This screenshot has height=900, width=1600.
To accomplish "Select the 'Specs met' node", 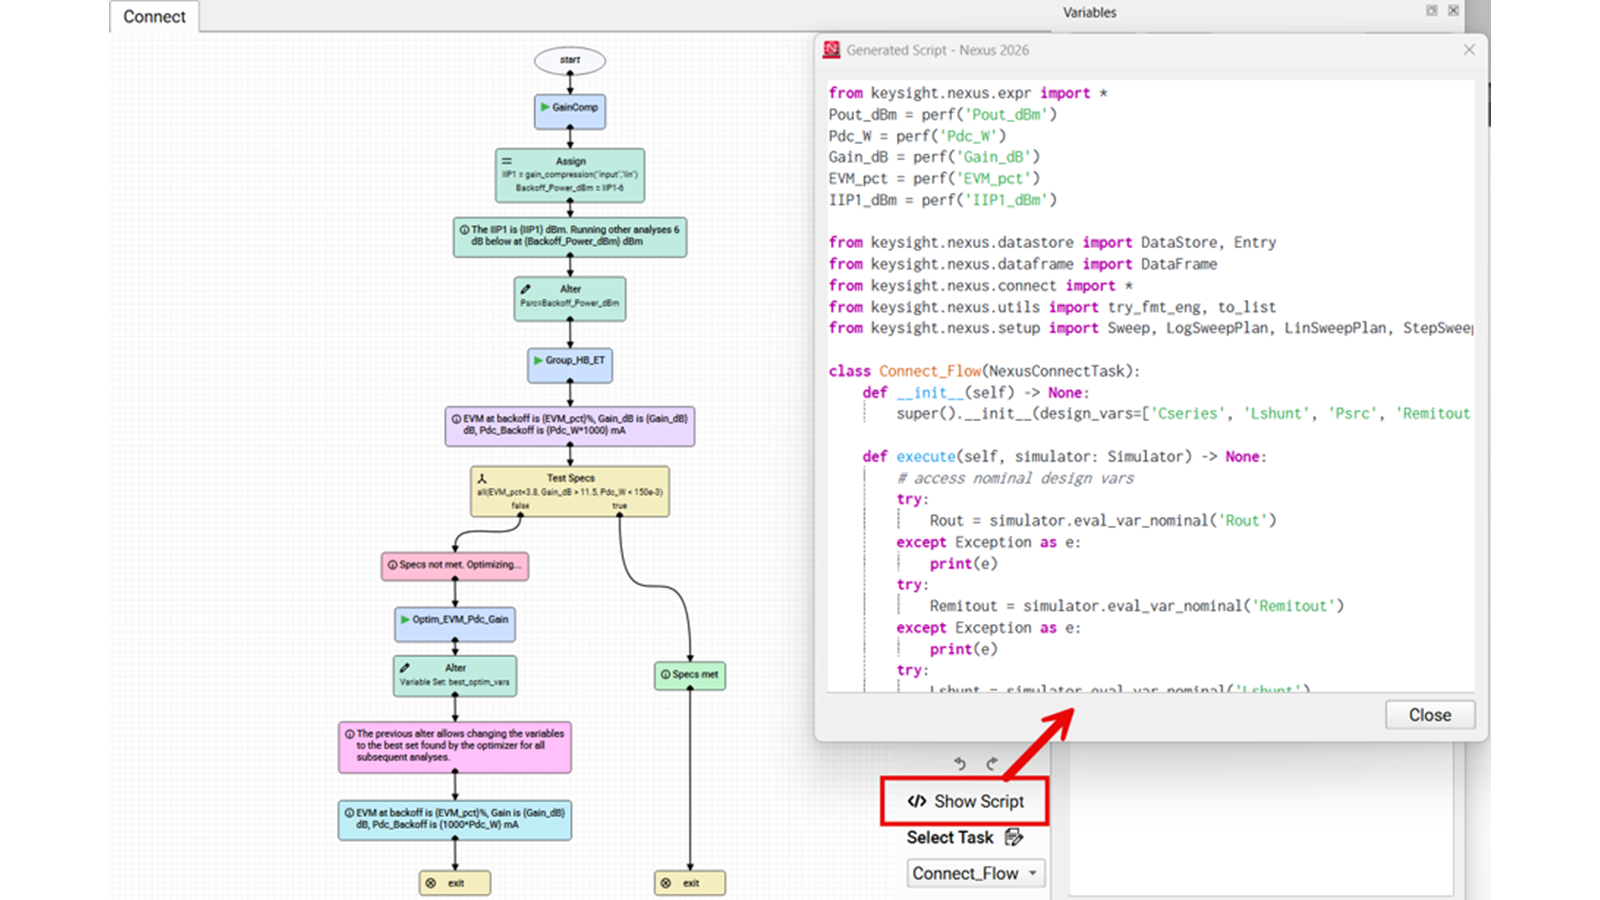I will [690, 675].
